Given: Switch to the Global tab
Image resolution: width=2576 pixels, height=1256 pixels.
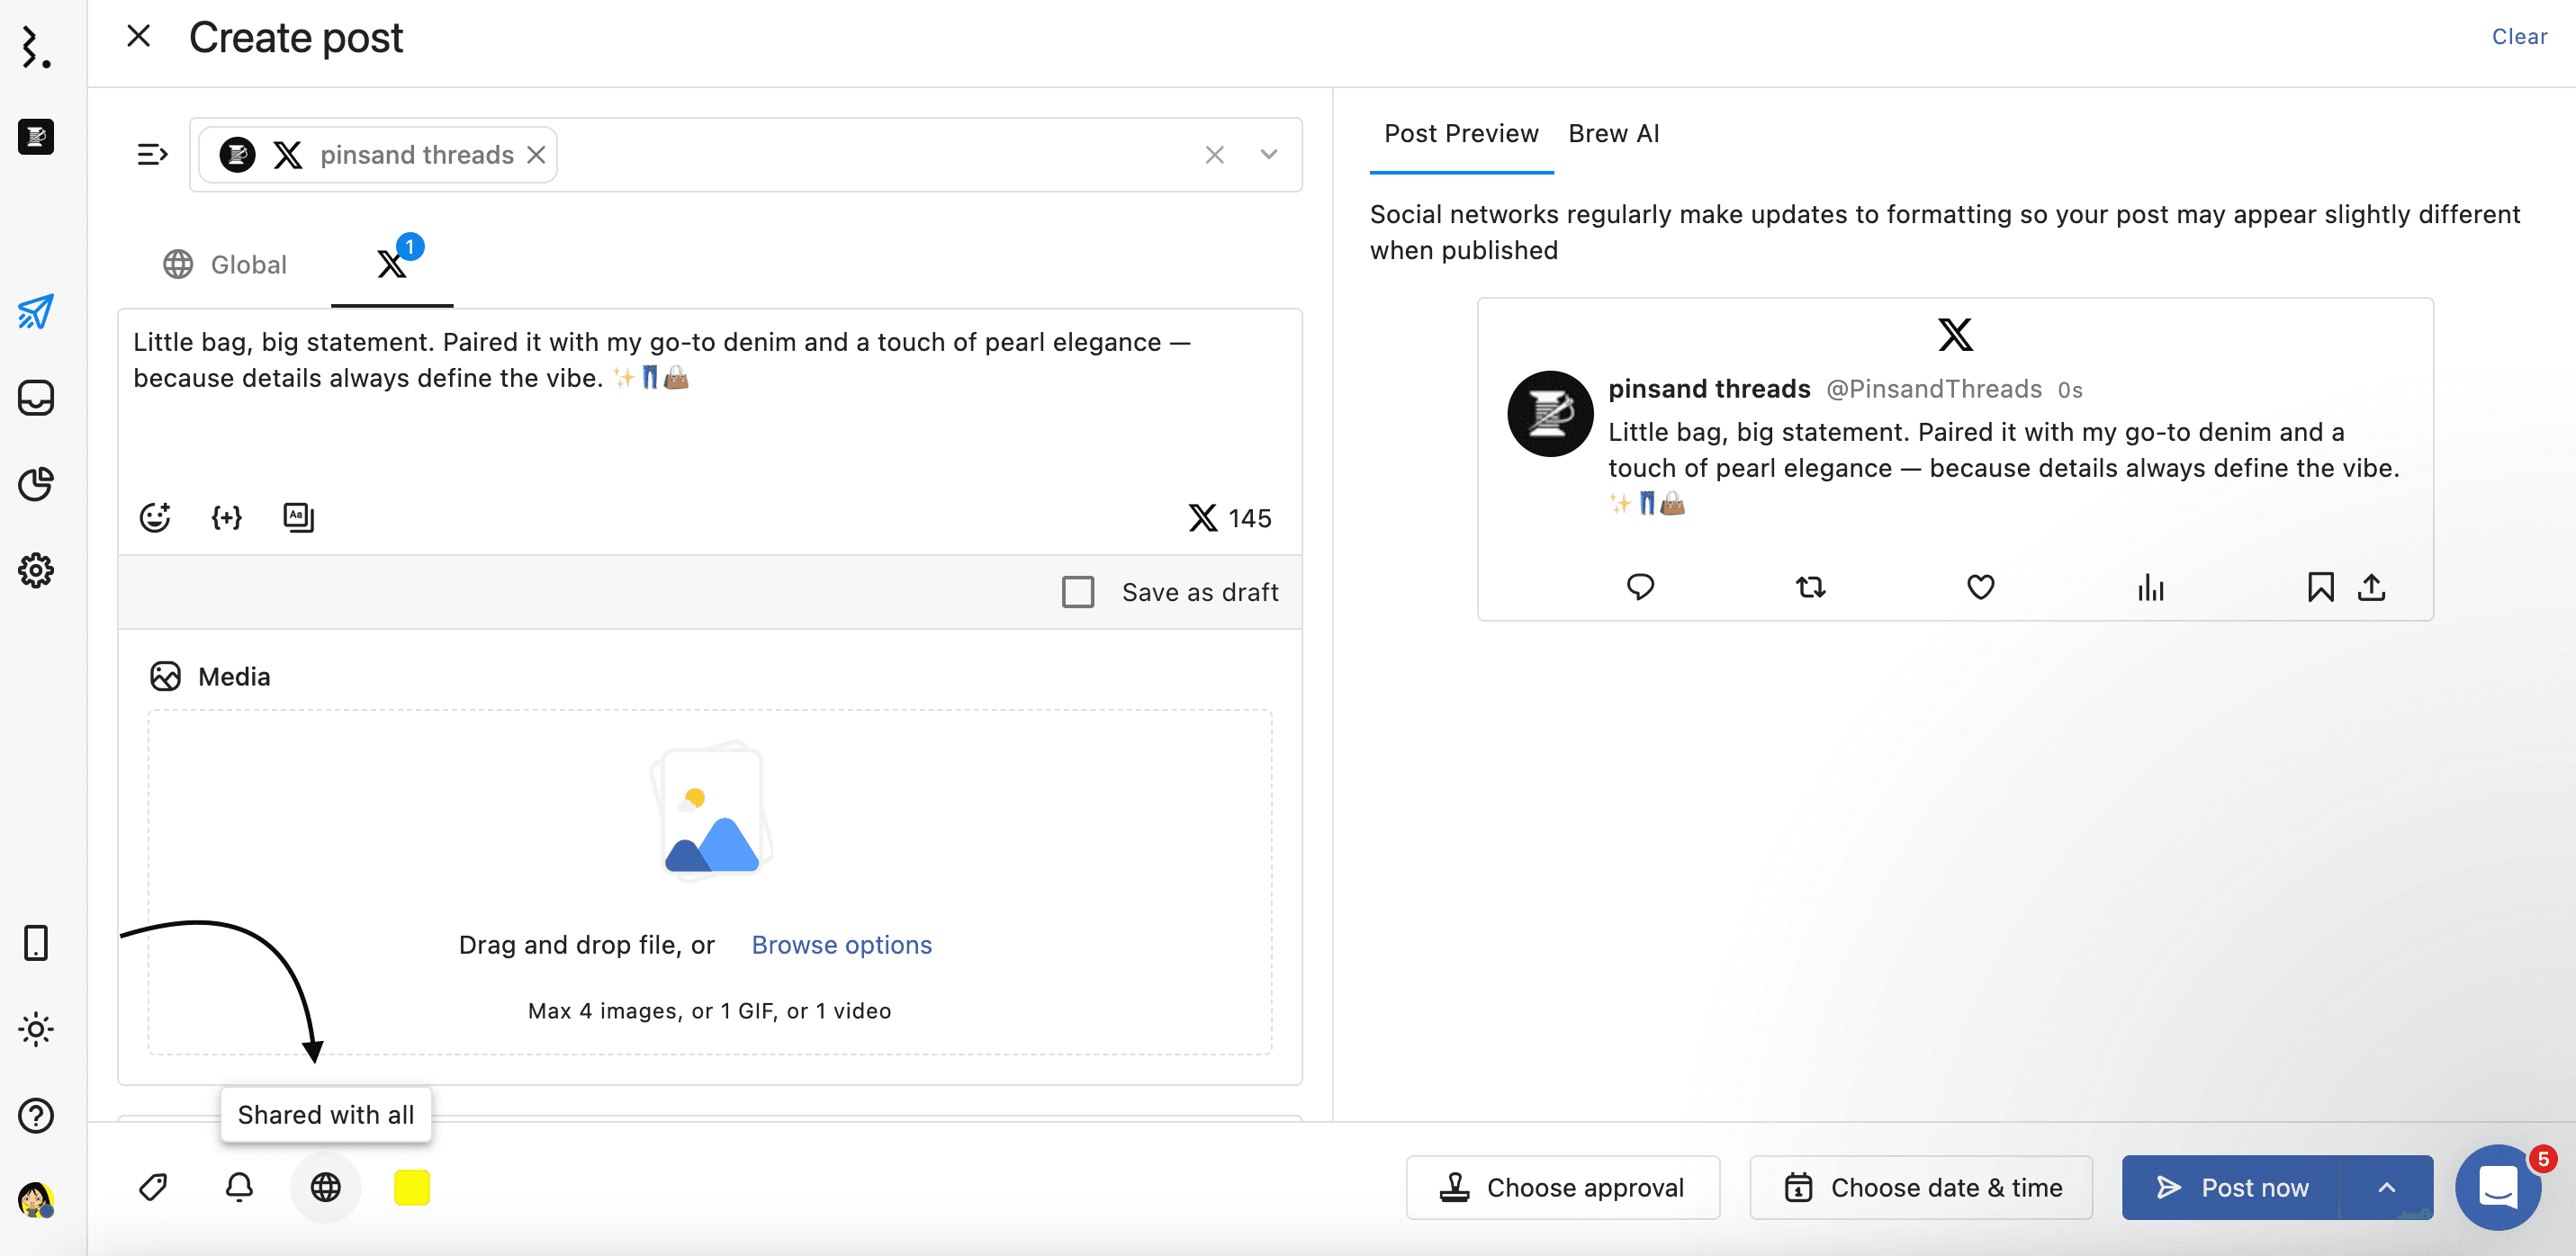Looking at the screenshot, I should tap(226, 264).
